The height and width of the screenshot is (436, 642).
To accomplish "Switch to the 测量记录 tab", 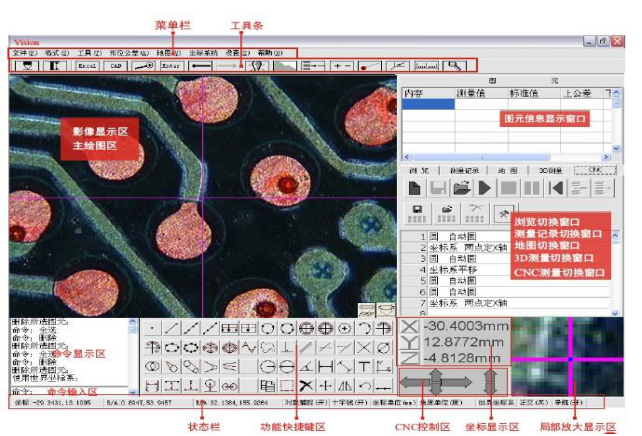I will pyautogui.click(x=463, y=170).
